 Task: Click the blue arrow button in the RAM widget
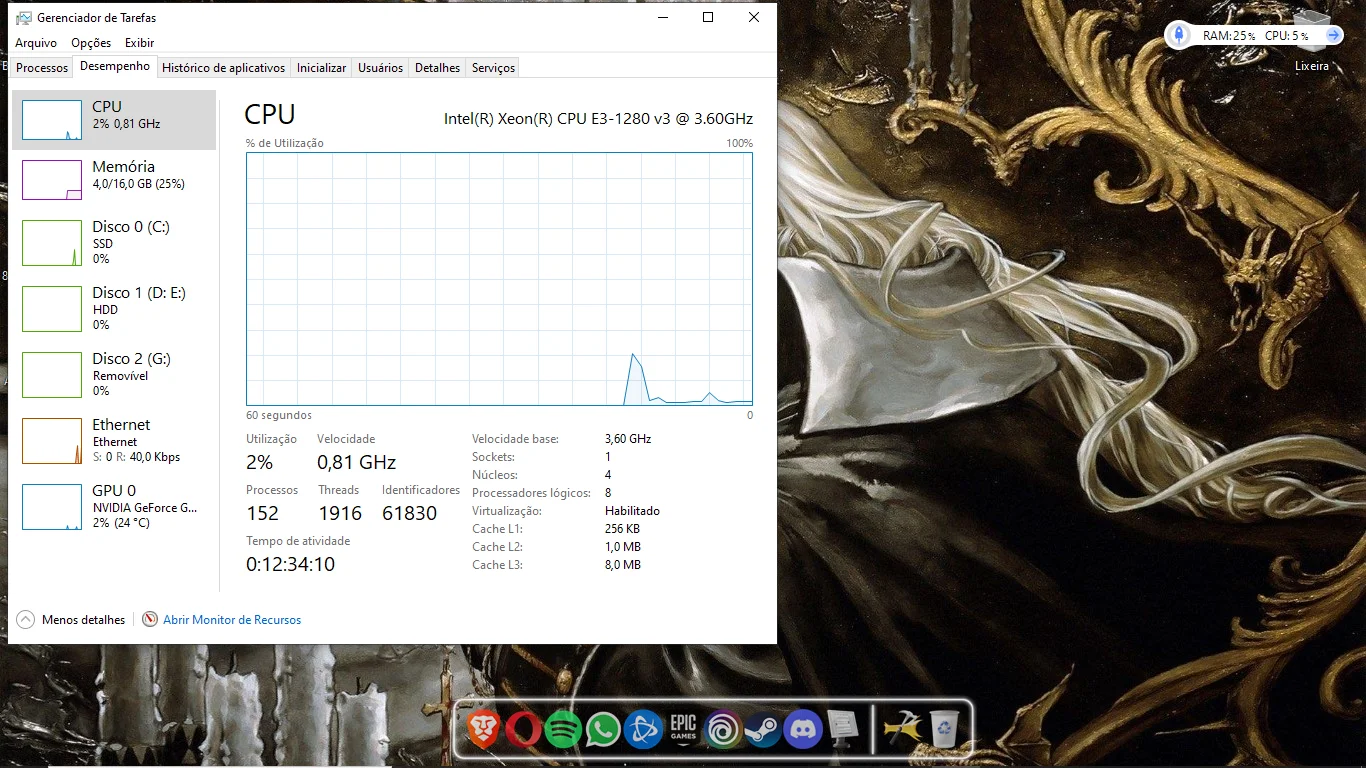click(1333, 35)
